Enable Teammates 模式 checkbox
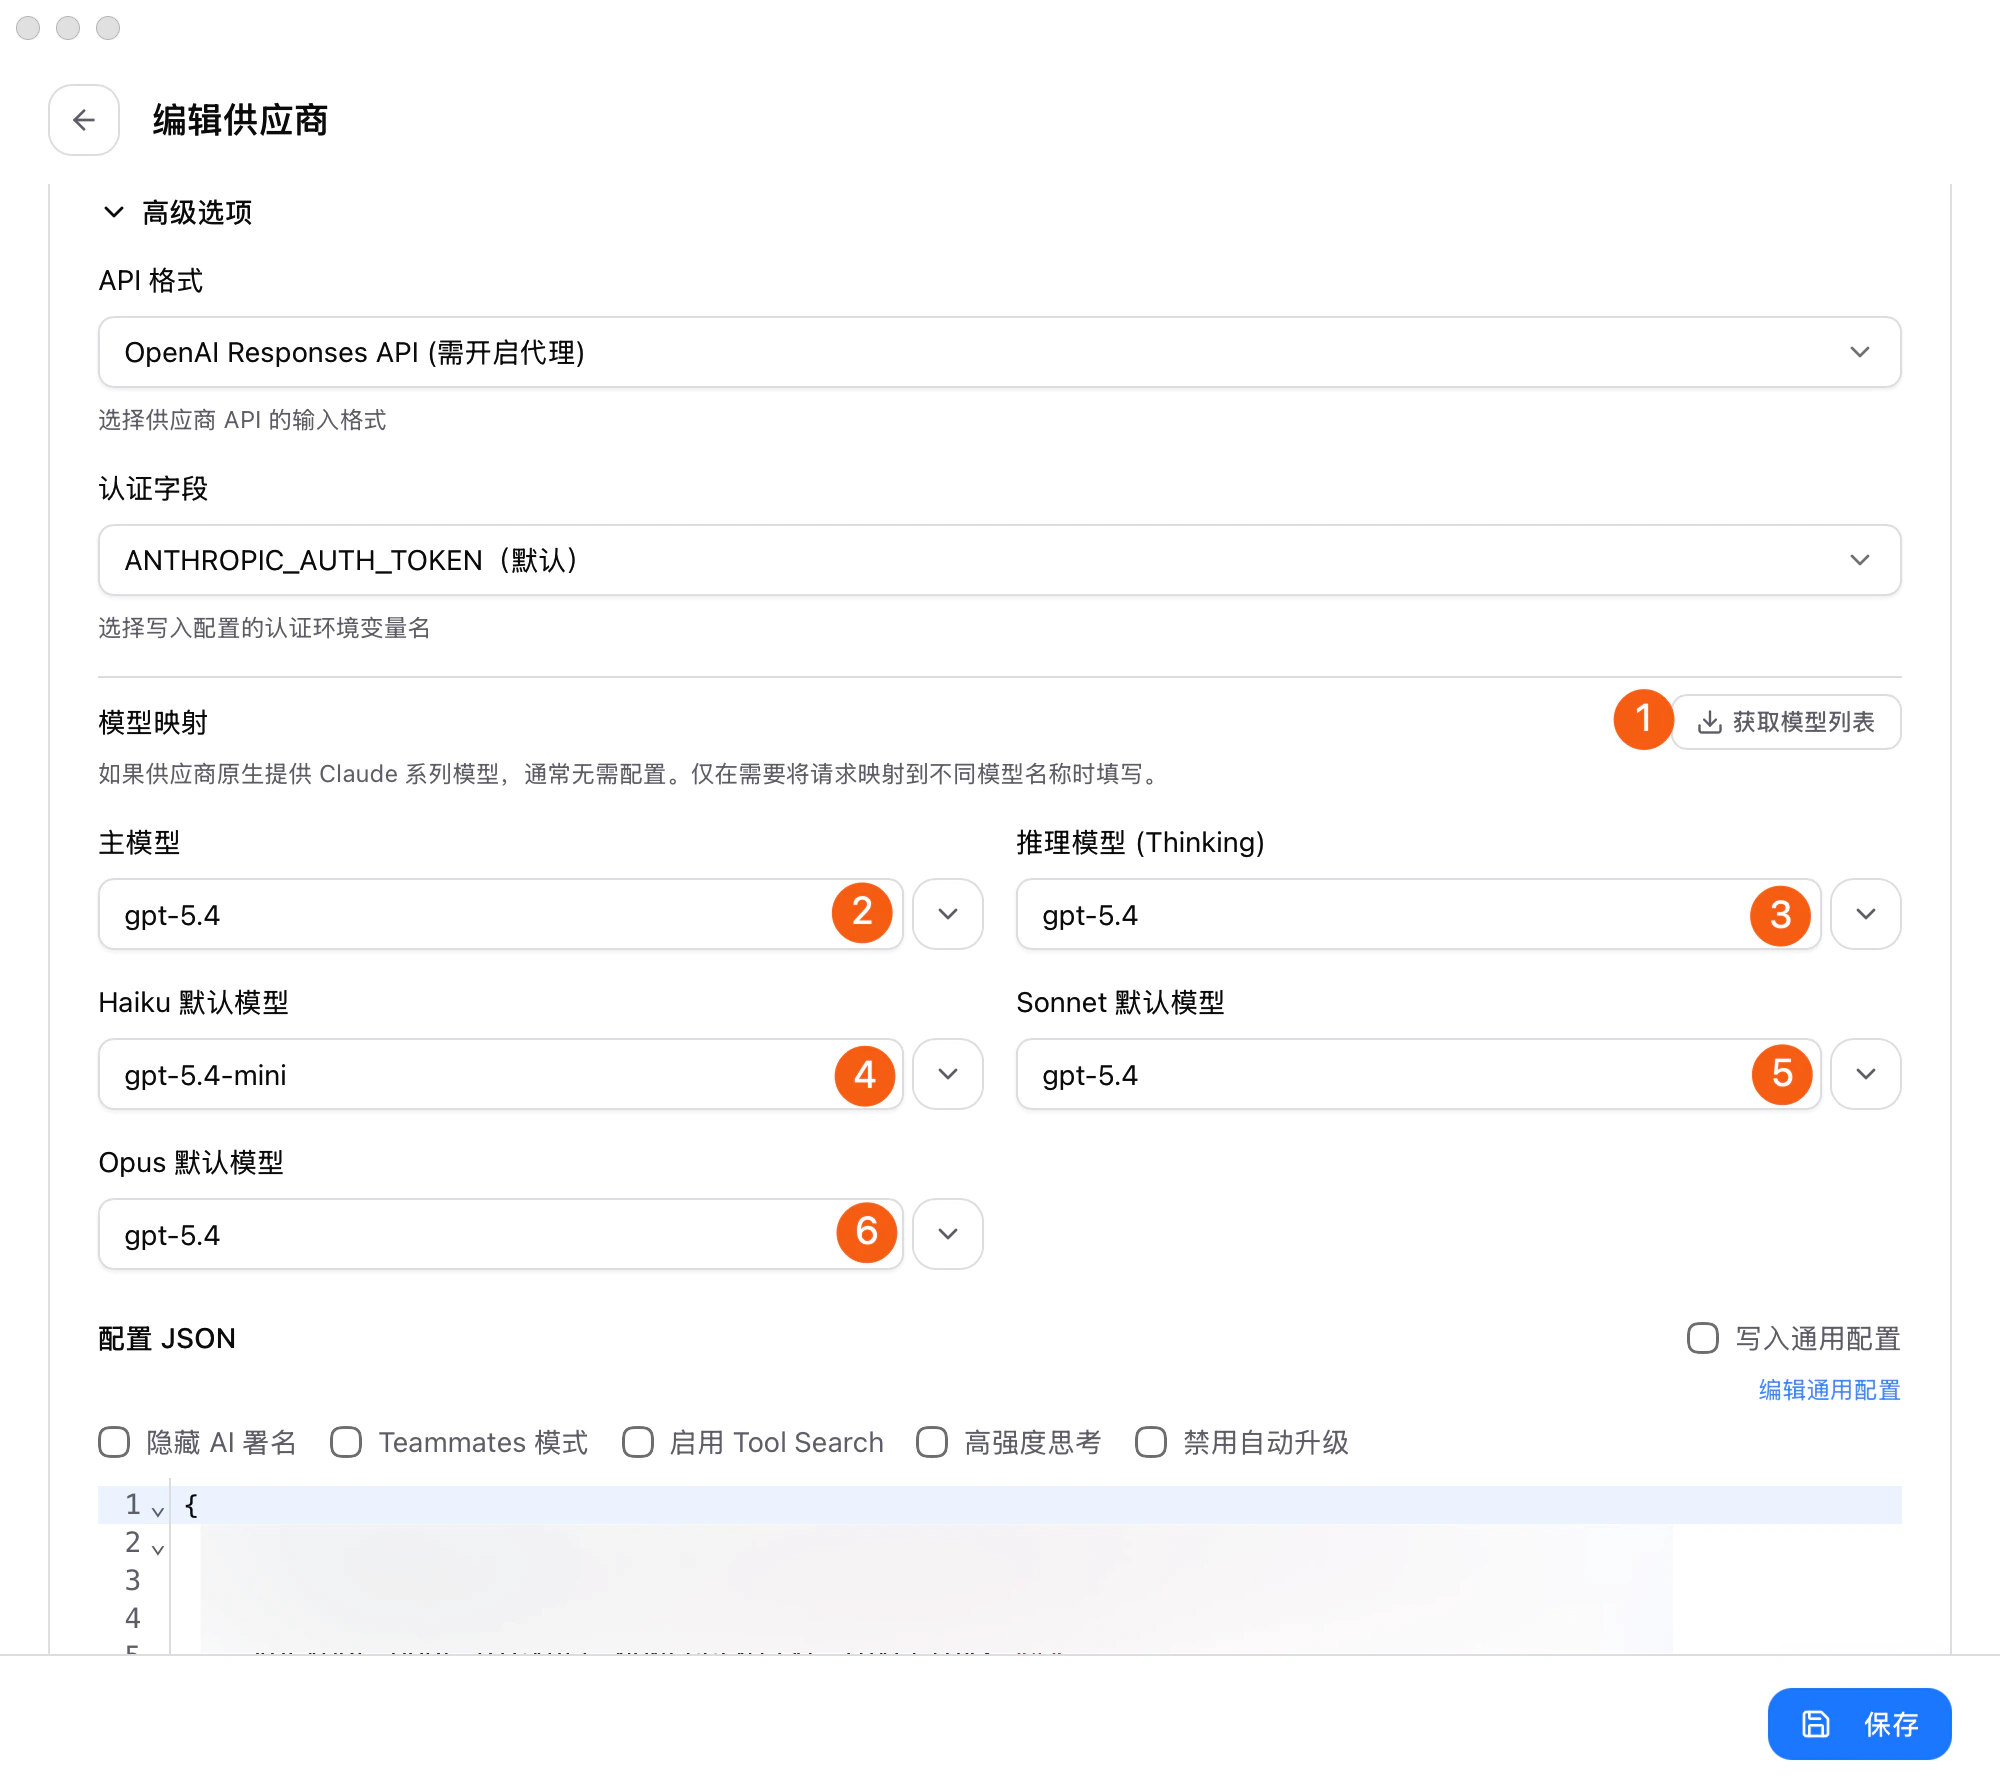 tap(346, 1442)
